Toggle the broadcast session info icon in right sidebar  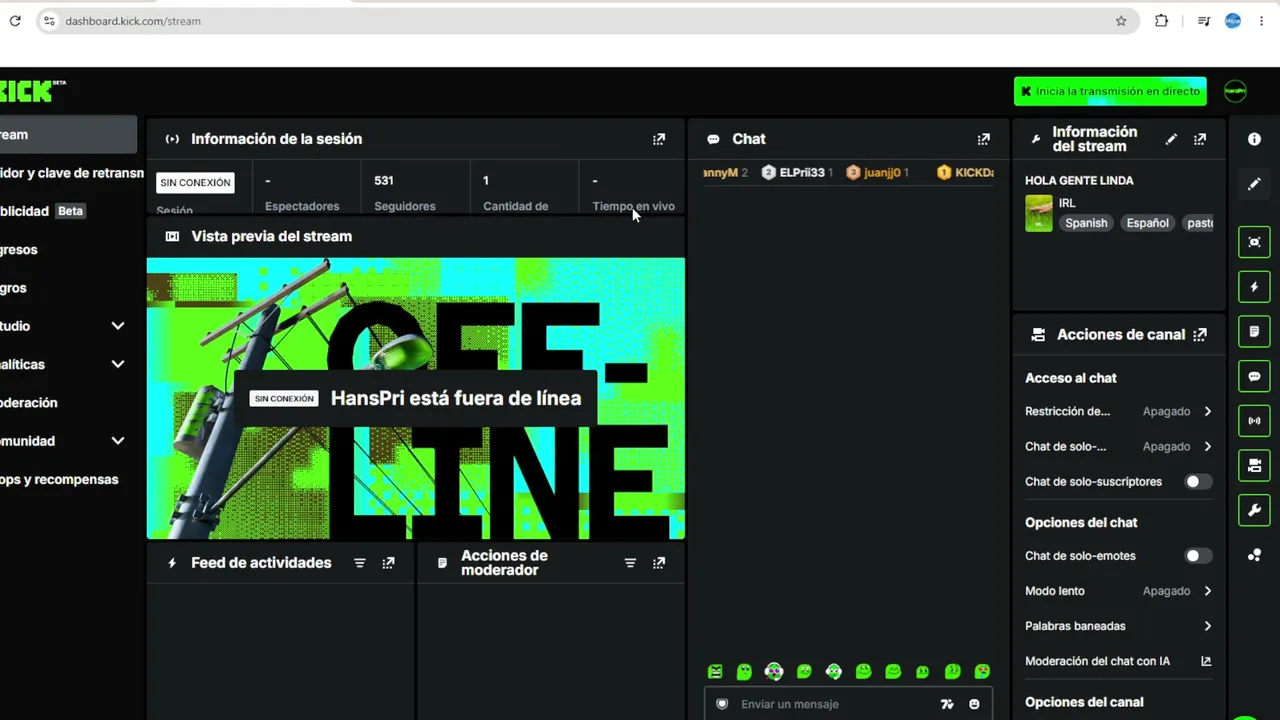pos(1254,421)
